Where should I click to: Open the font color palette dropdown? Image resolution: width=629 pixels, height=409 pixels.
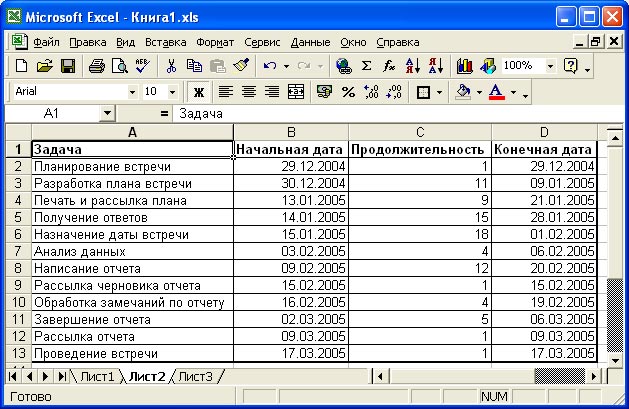[513, 92]
